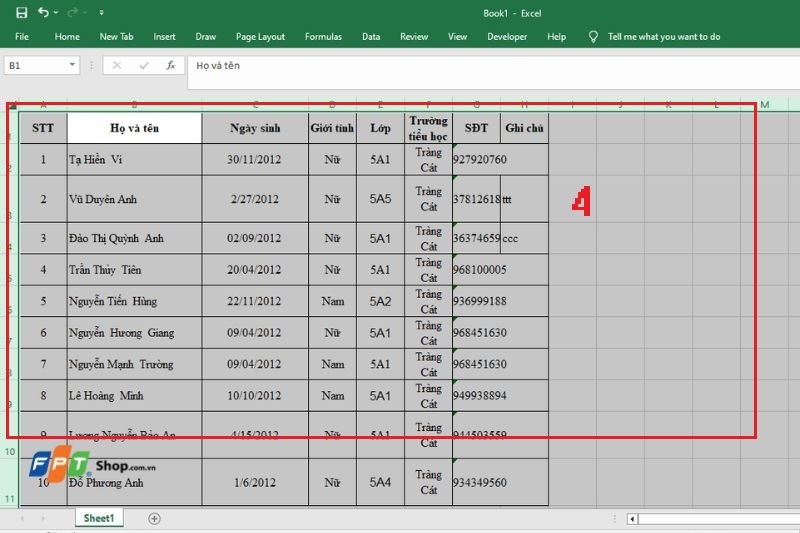Click the Insert Function fx icon
Screen dimensions: 800x533
(x=170, y=65)
